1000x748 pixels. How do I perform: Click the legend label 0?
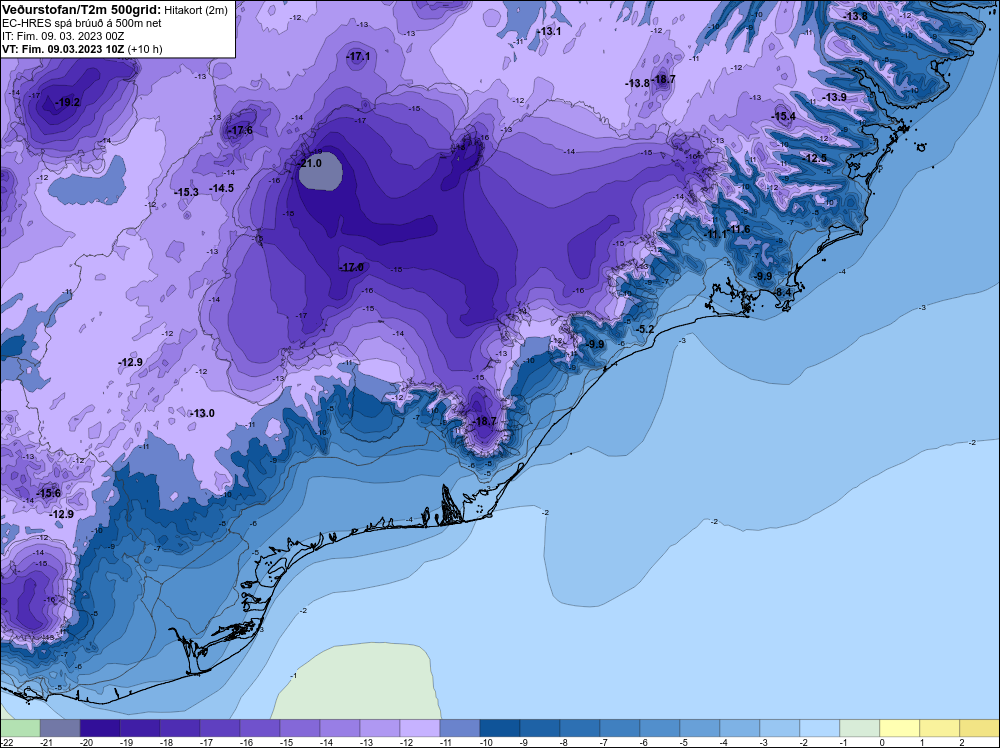[883, 742]
